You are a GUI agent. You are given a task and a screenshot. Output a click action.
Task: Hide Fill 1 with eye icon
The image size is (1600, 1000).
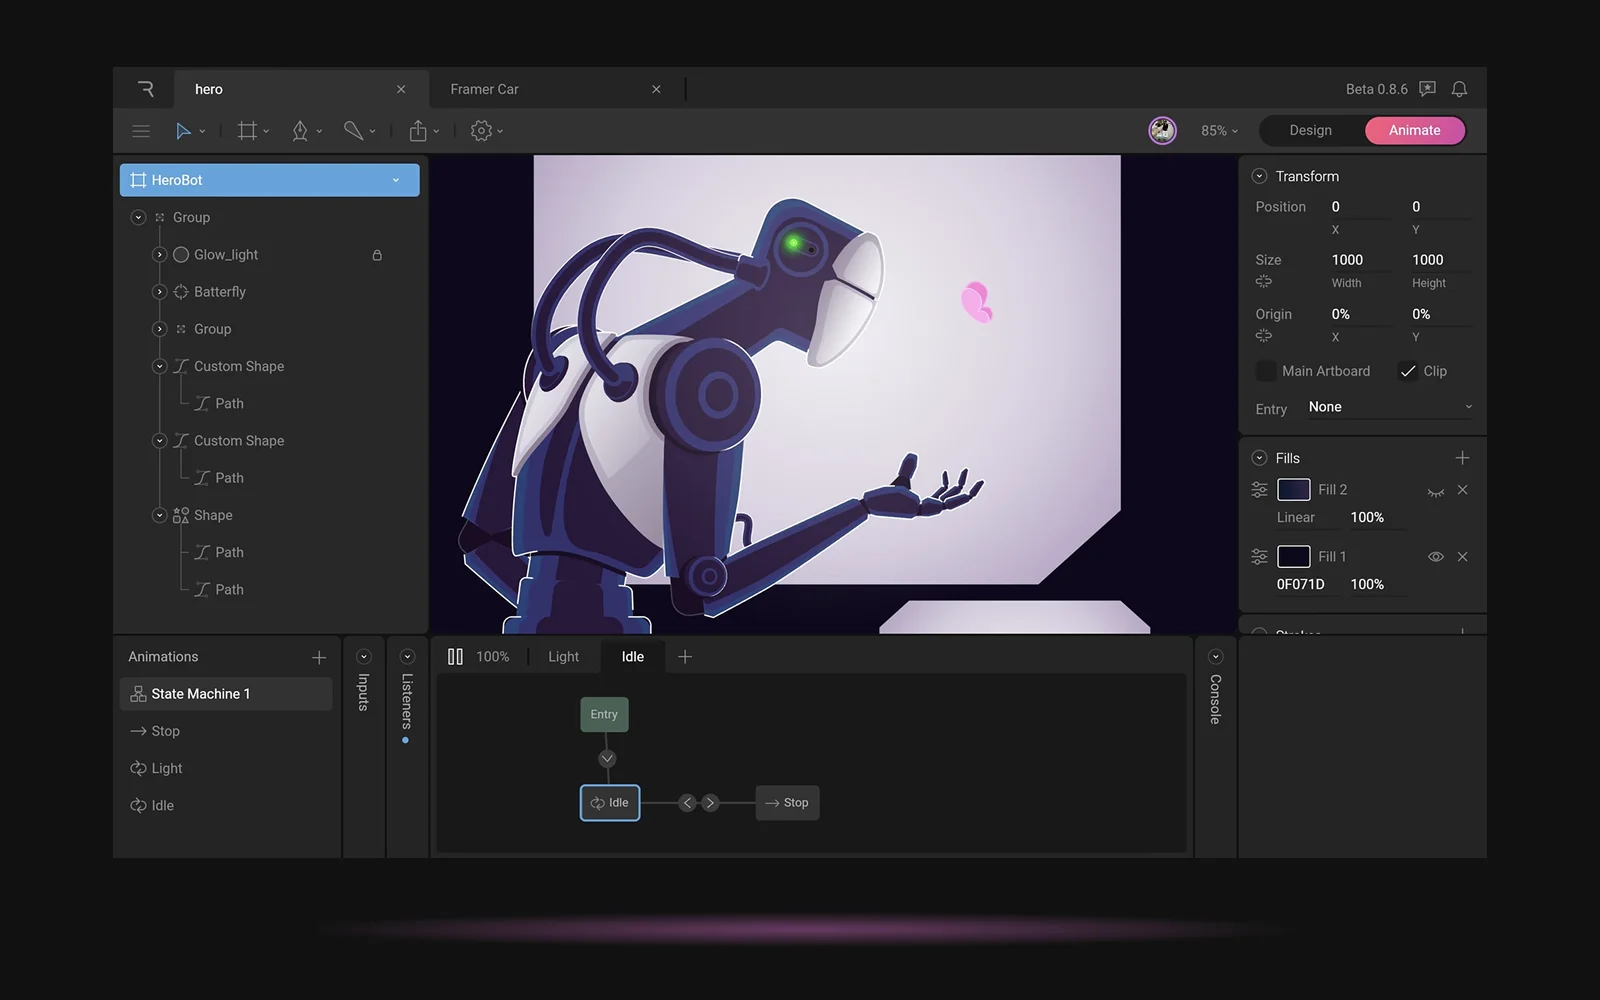1436,557
